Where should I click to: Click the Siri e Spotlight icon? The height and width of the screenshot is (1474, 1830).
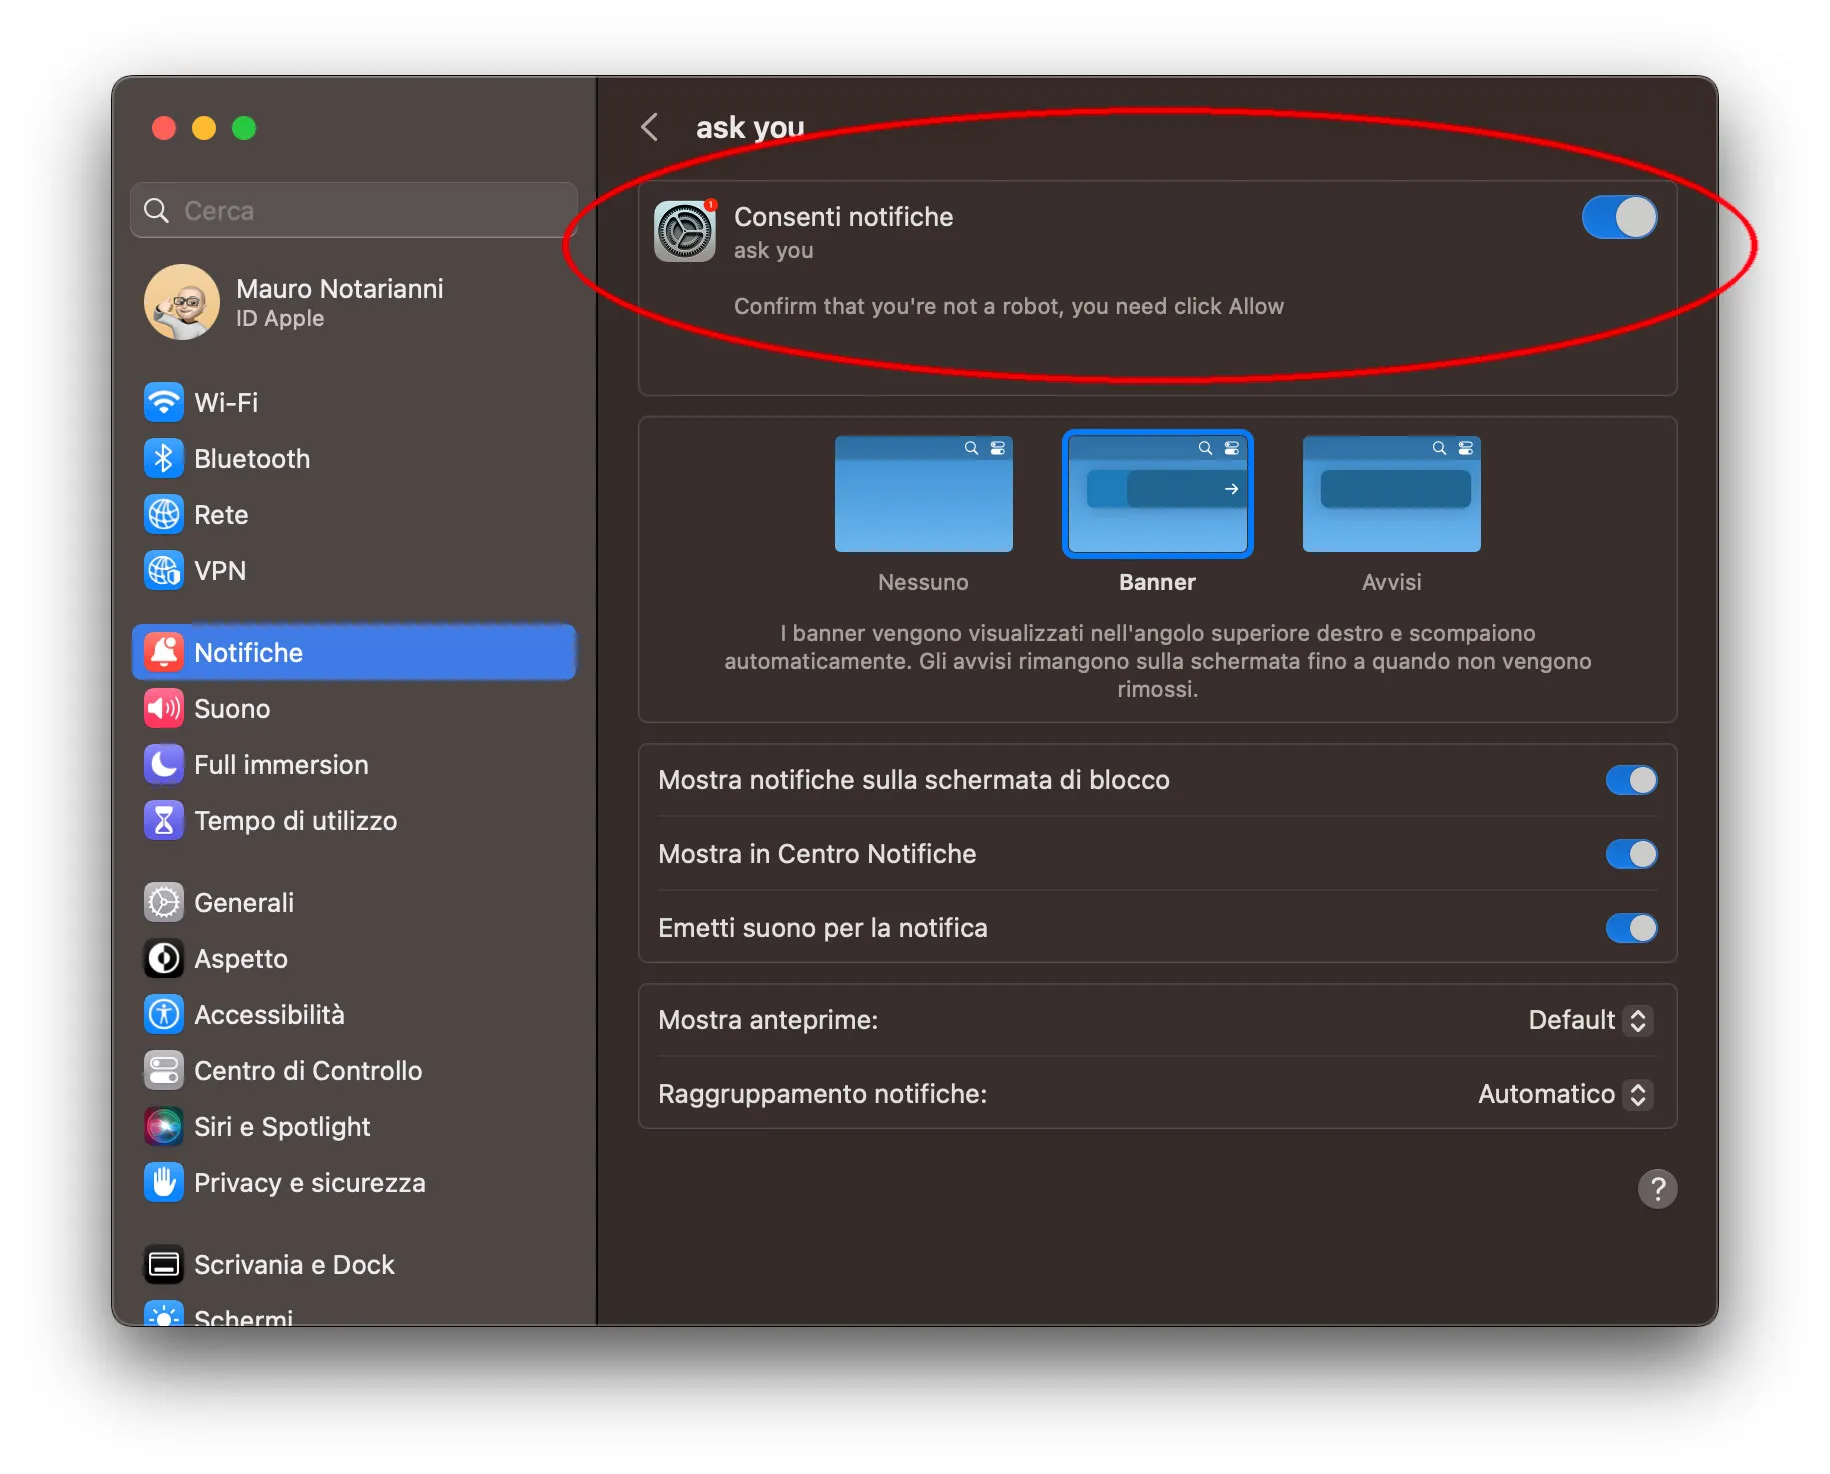[x=165, y=1126]
